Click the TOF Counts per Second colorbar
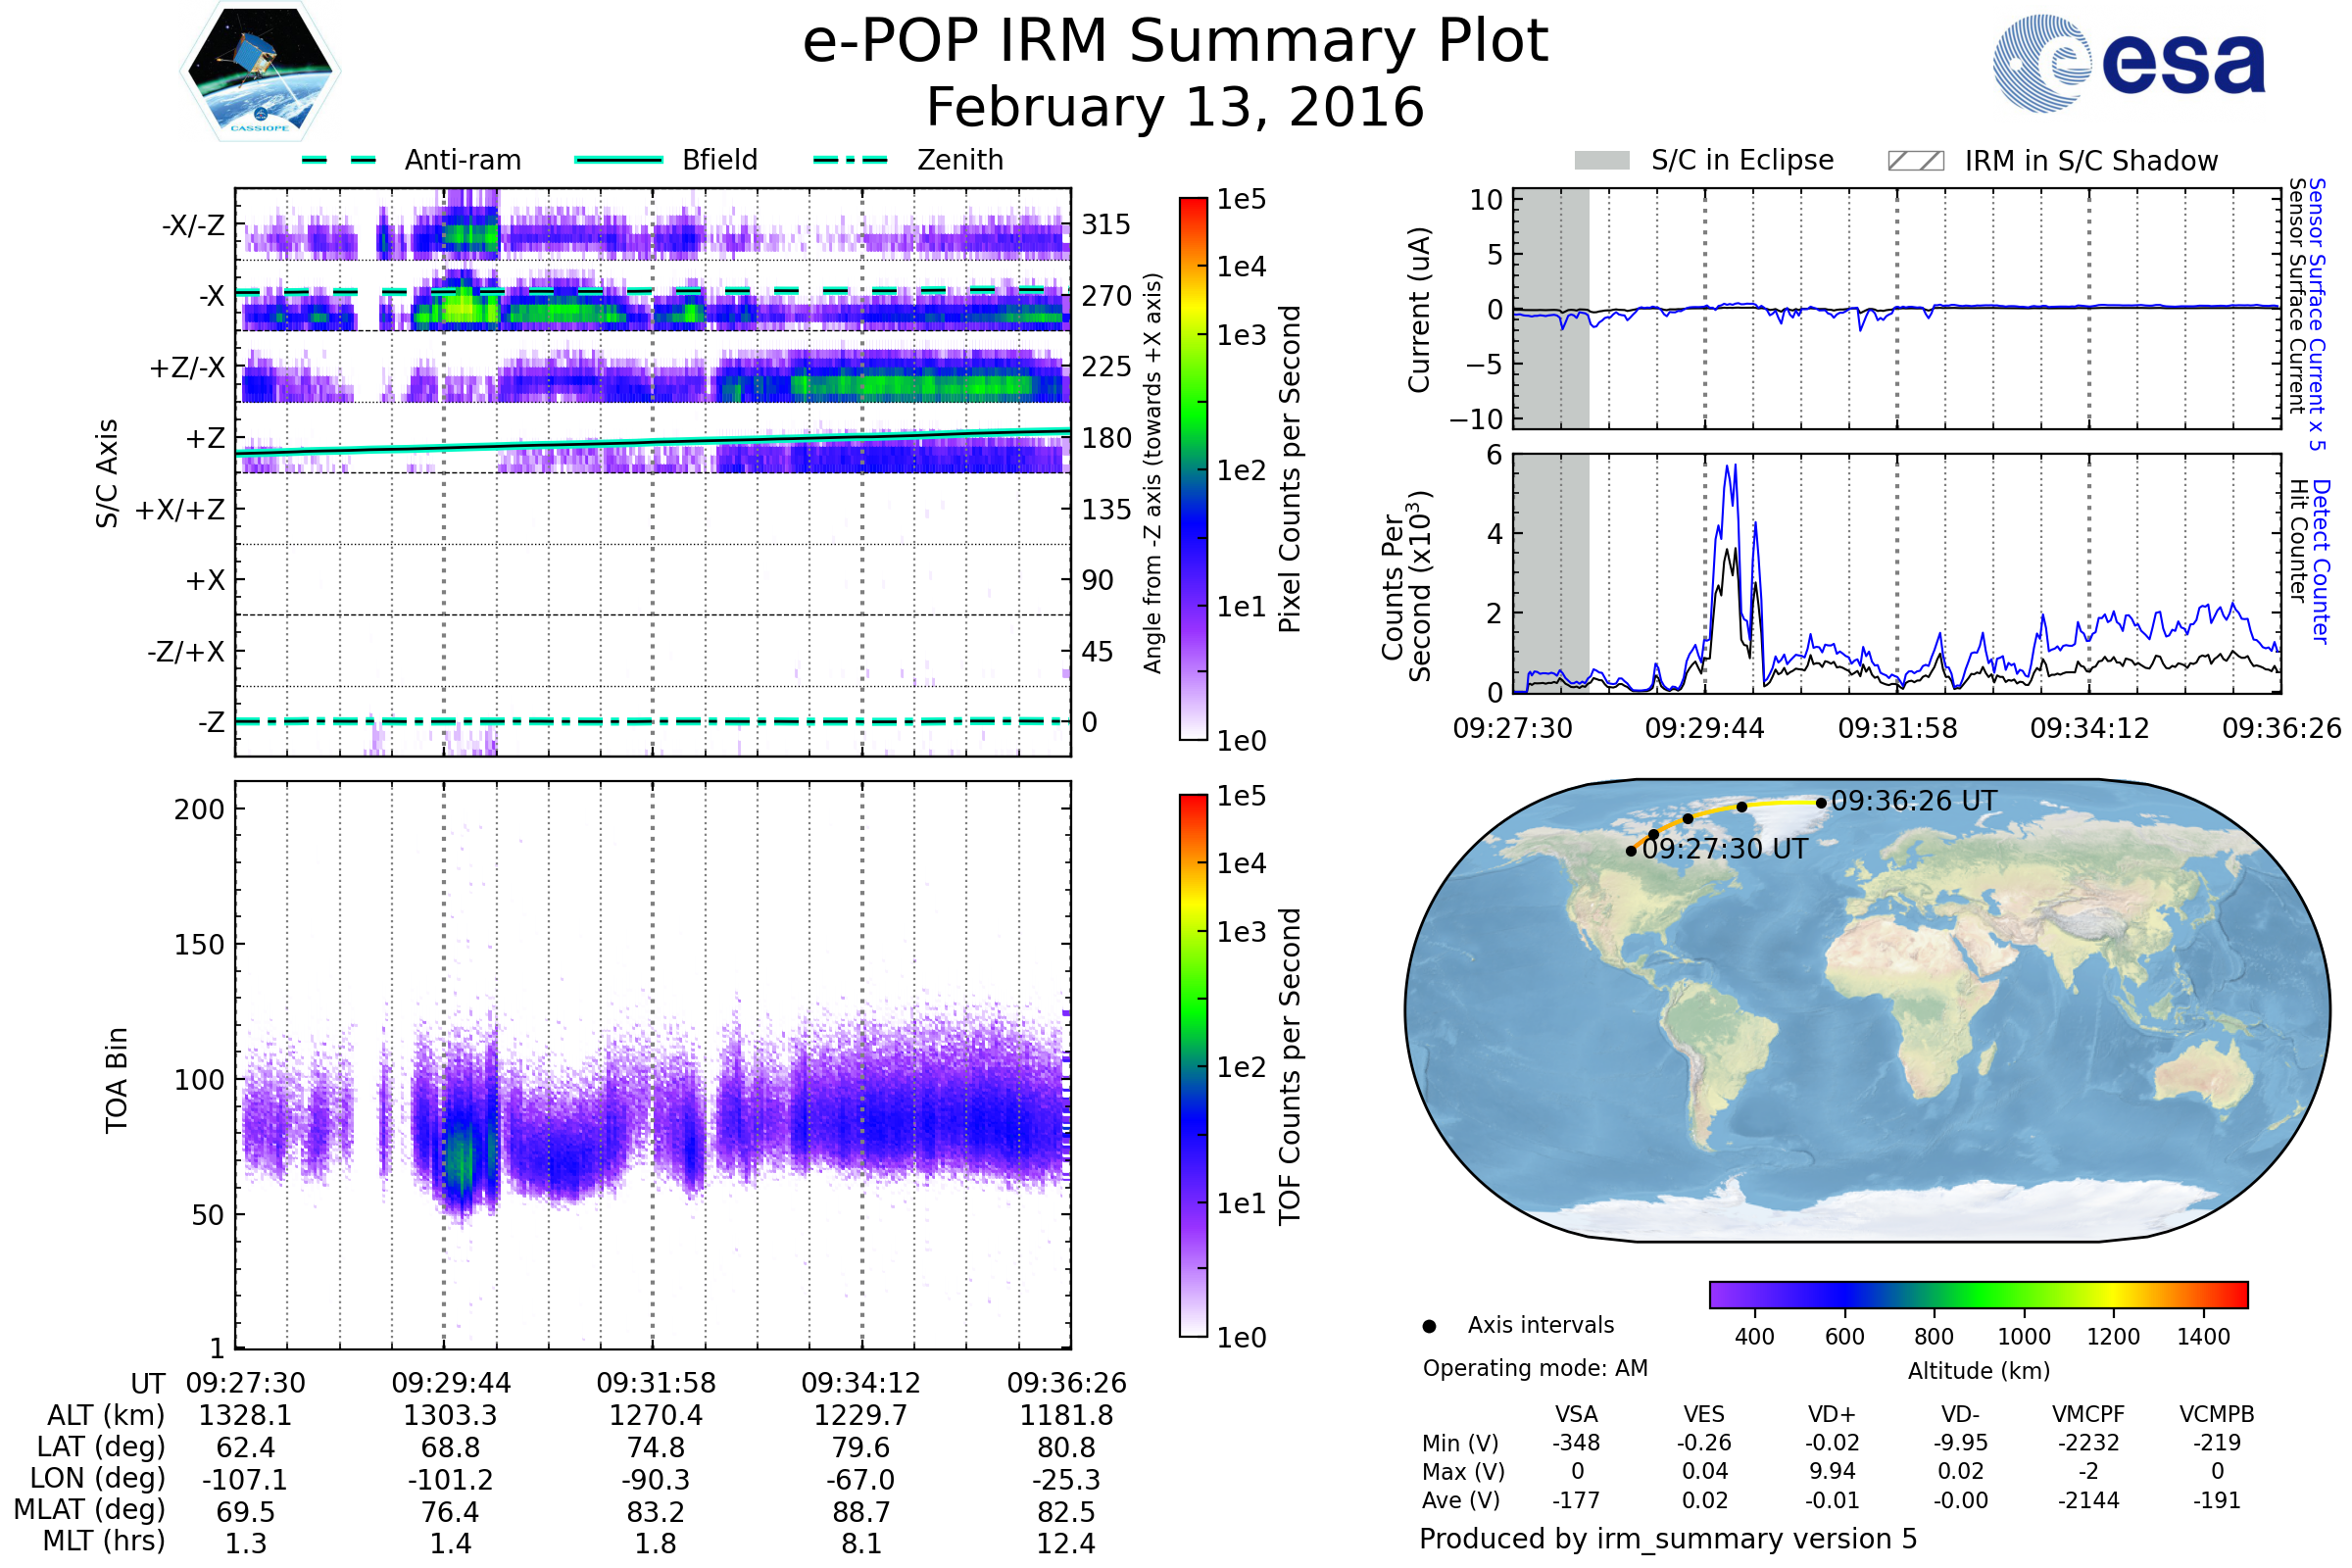 [x=1193, y=1065]
